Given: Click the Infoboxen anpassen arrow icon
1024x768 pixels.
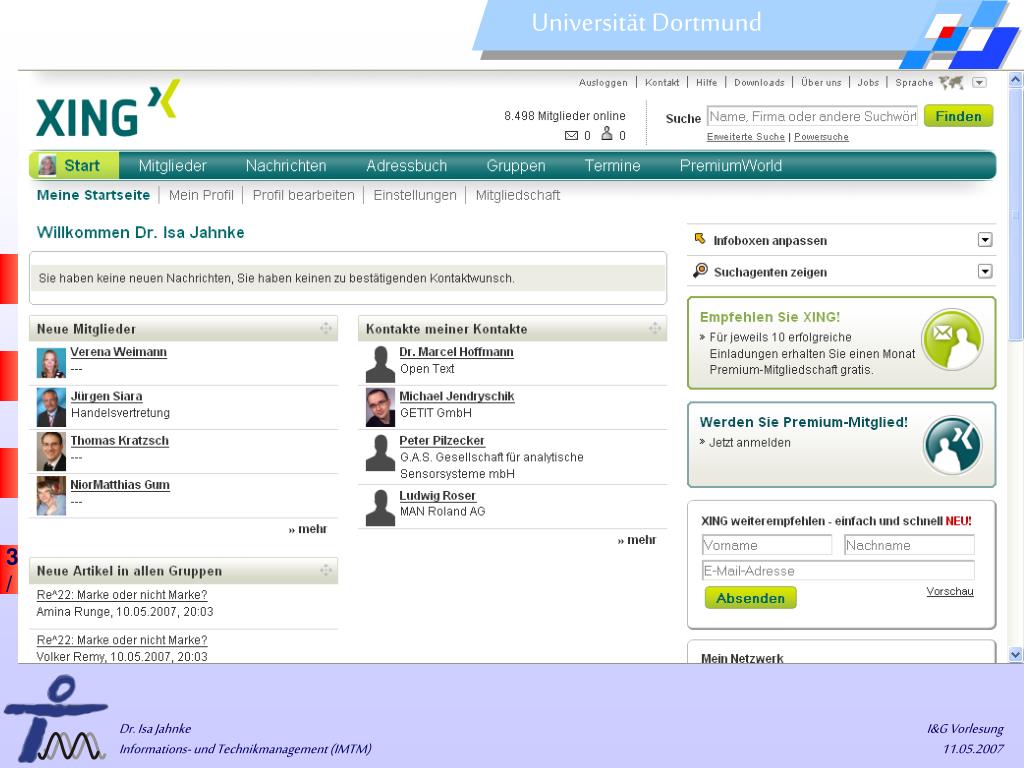Looking at the screenshot, I should coord(700,239).
